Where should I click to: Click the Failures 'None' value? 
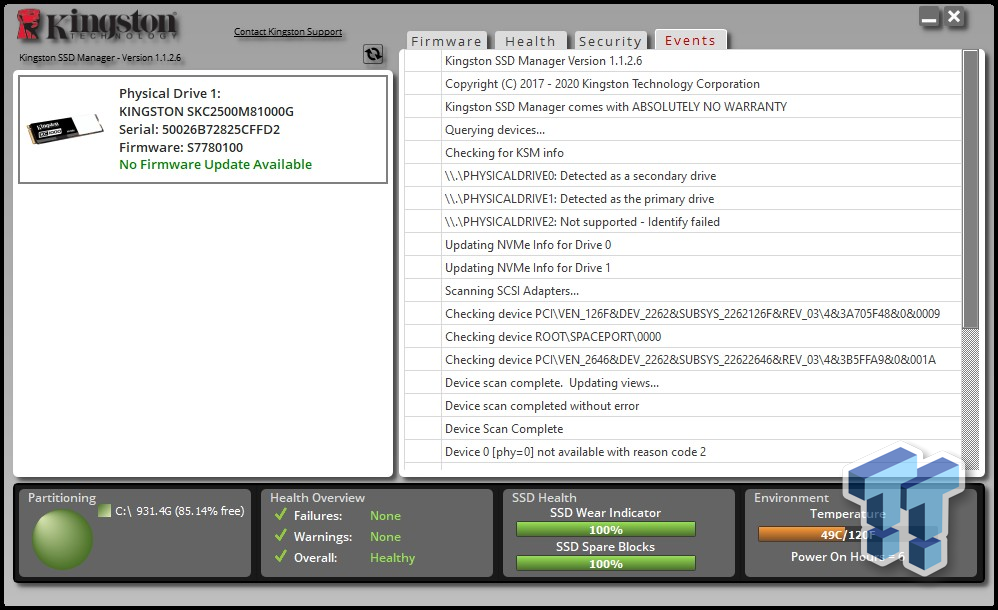click(x=385, y=515)
